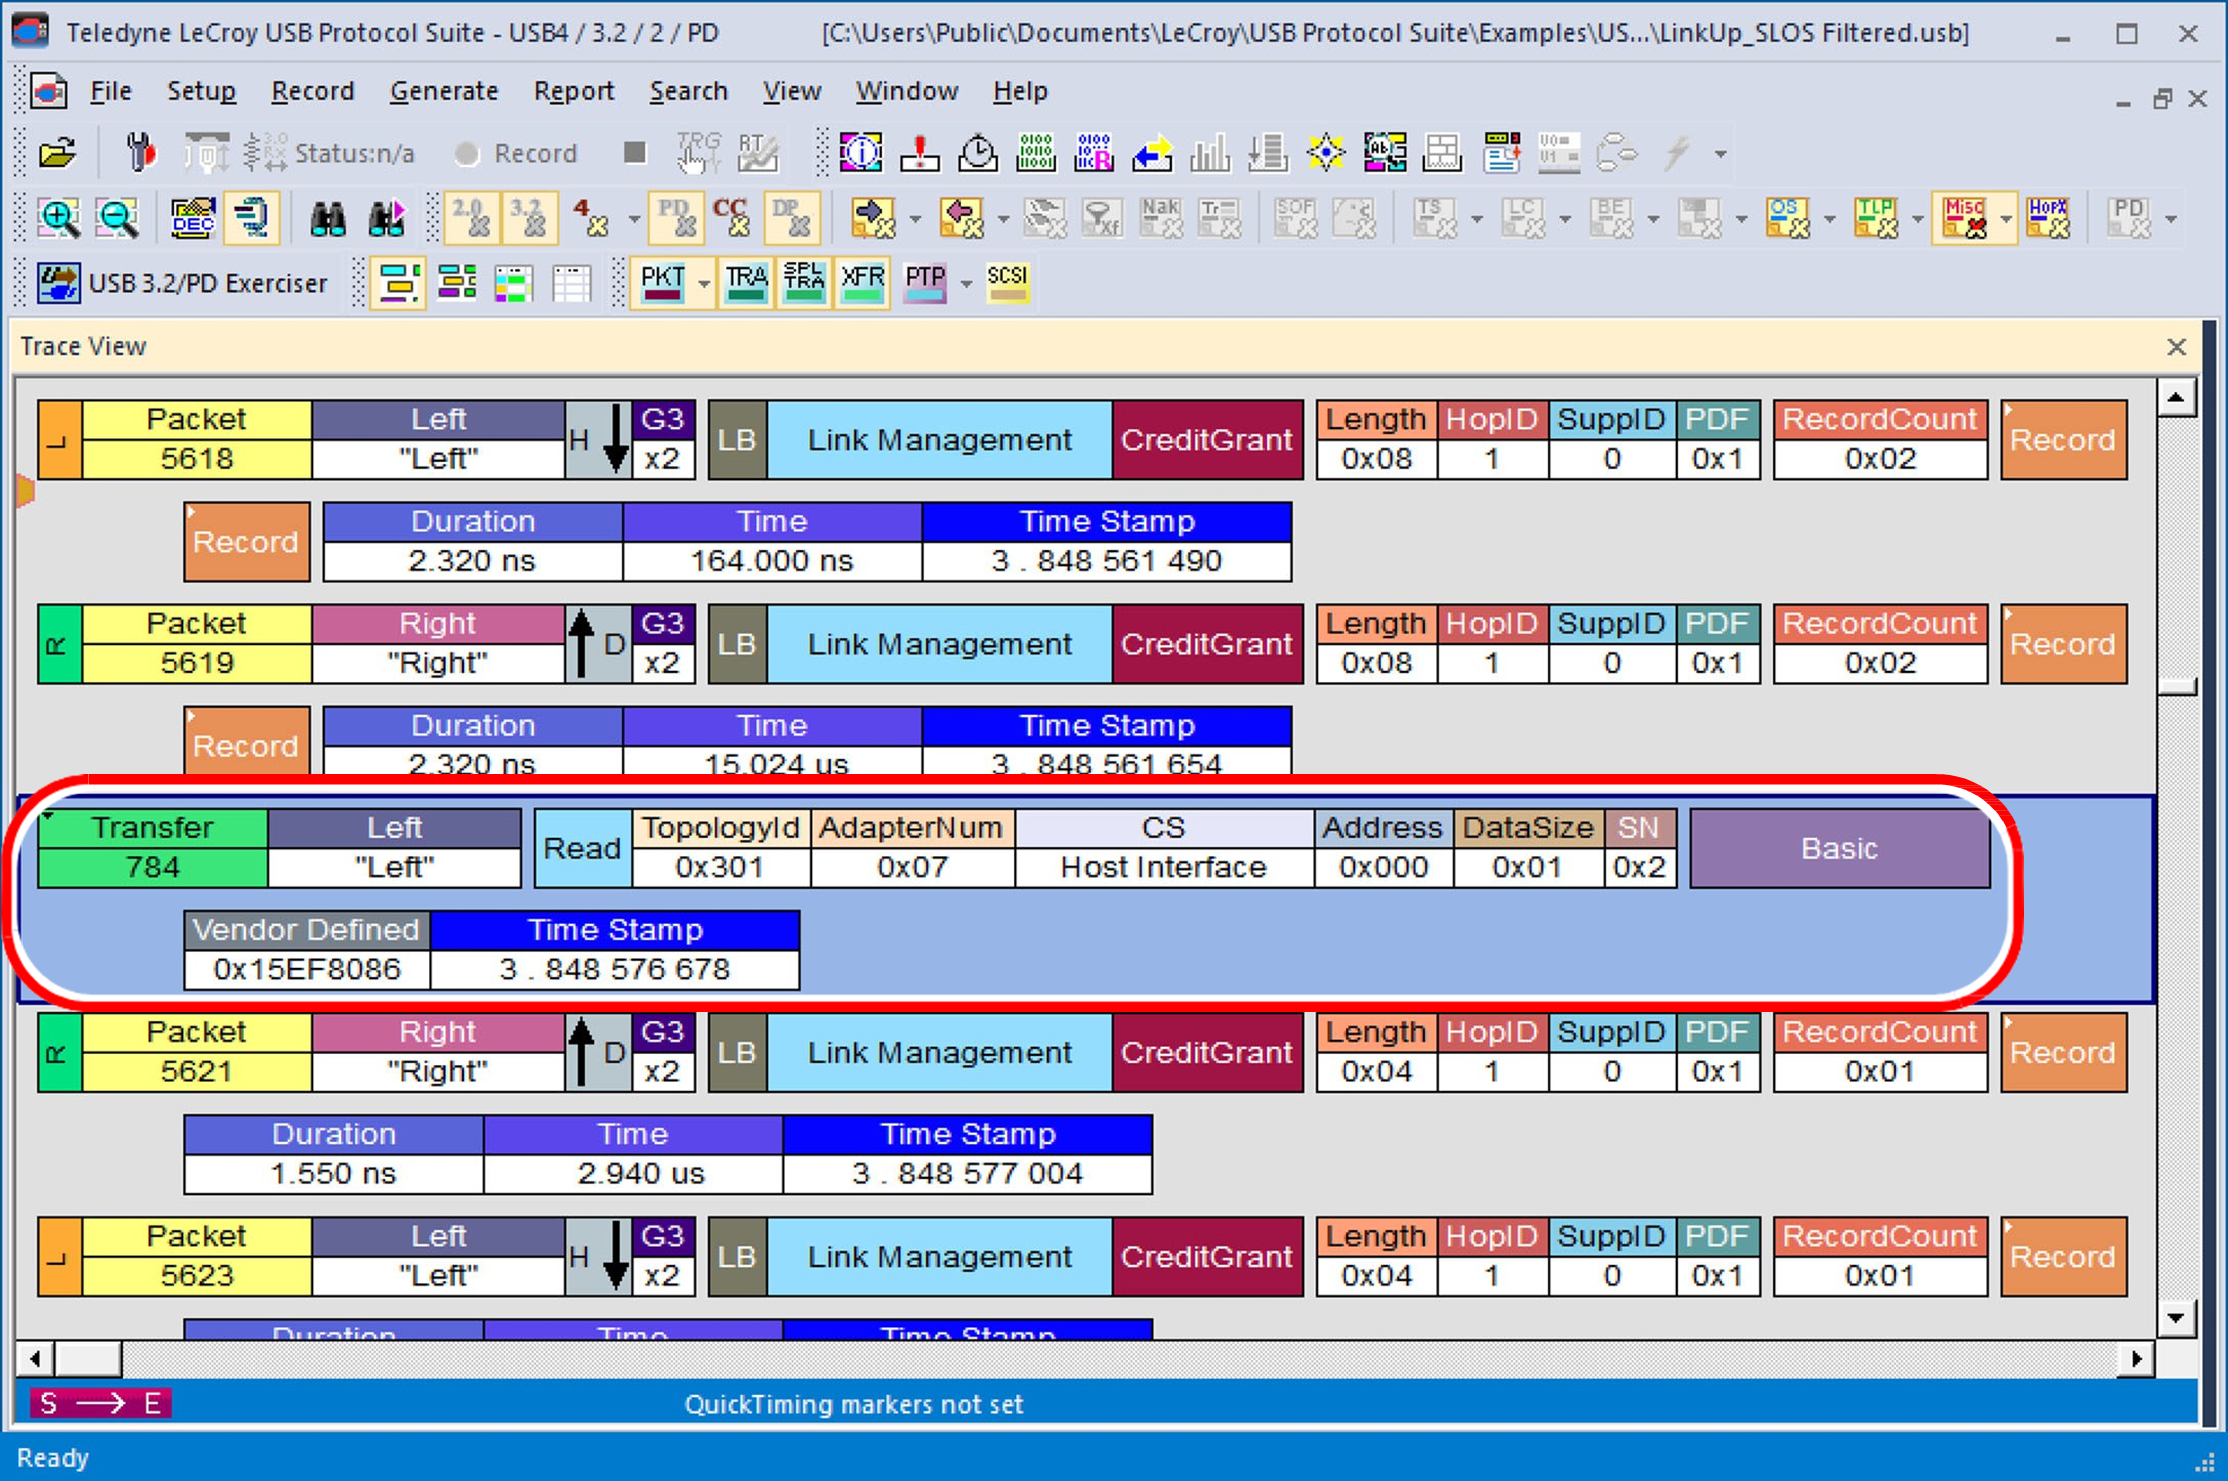Open the Search menu
The height and width of the screenshot is (1481, 2228).
coord(688,91)
